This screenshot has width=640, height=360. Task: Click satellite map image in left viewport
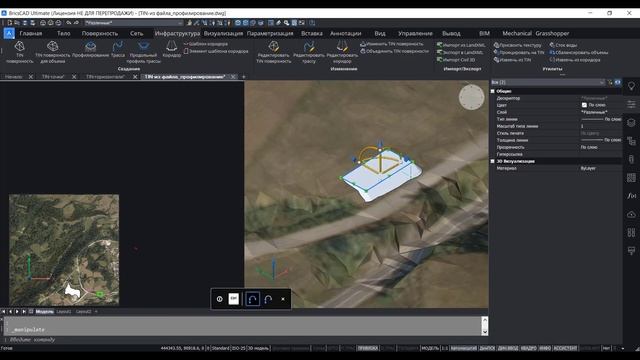[x=64, y=250]
